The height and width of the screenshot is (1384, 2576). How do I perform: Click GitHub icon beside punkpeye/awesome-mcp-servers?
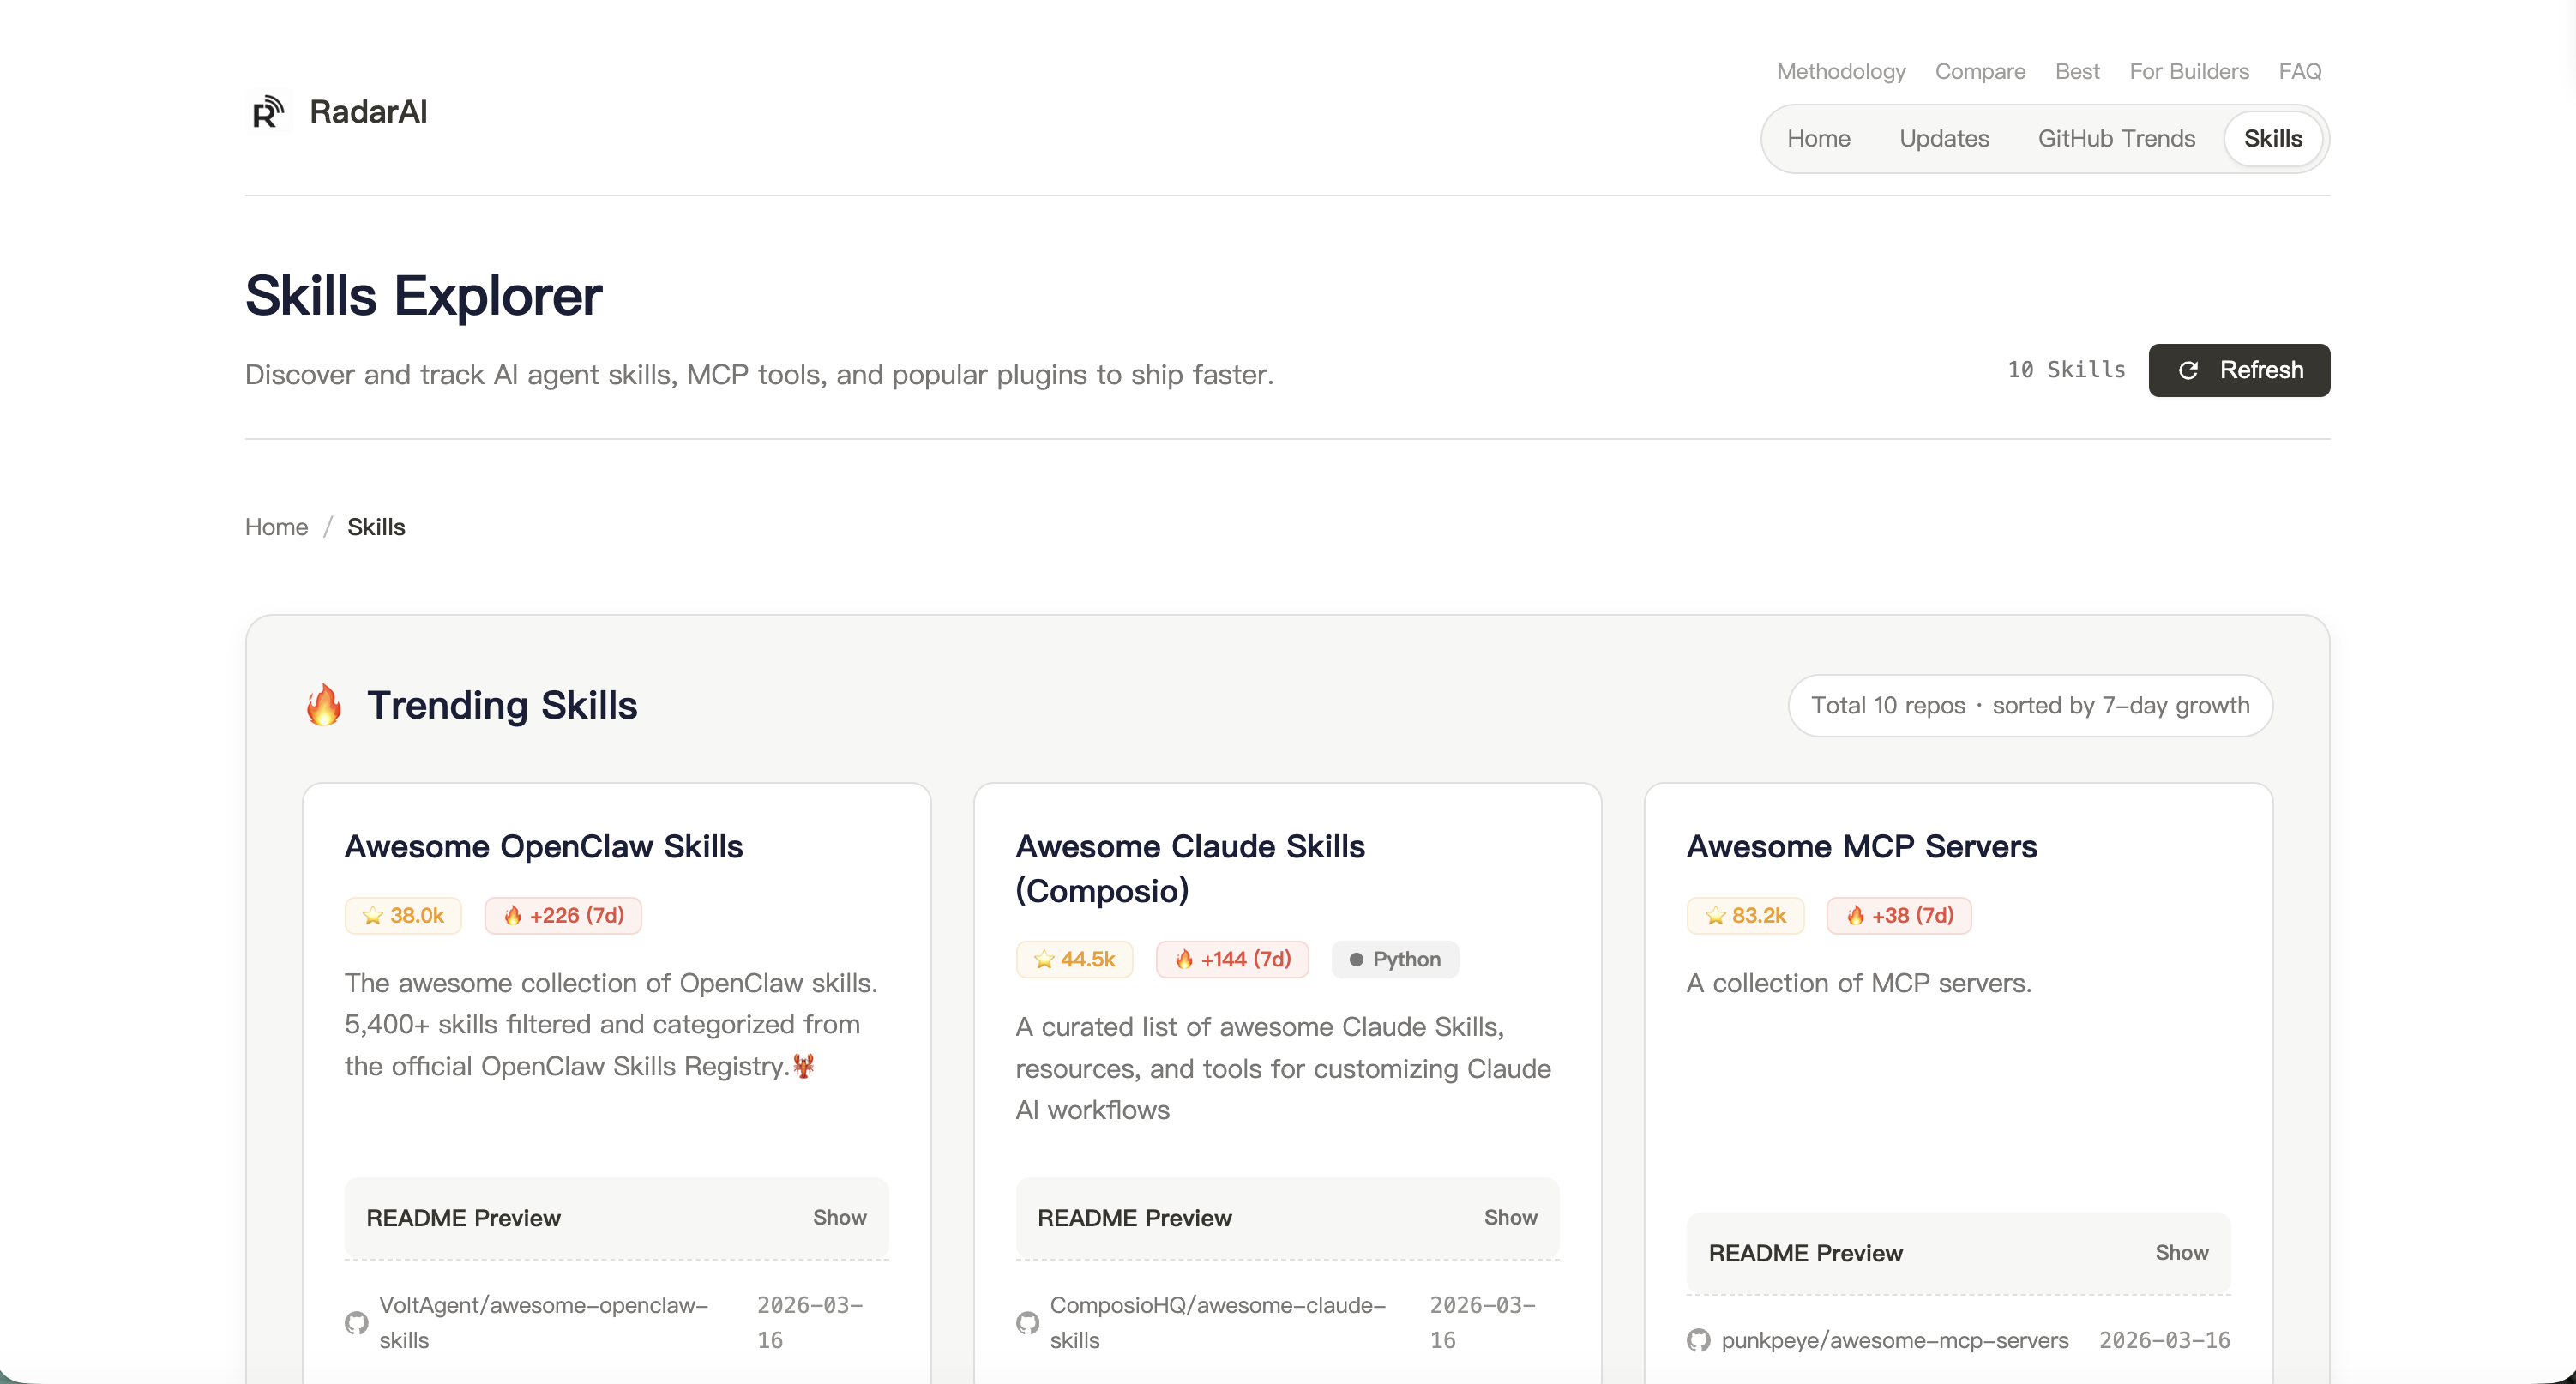(x=1698, y=1340)
